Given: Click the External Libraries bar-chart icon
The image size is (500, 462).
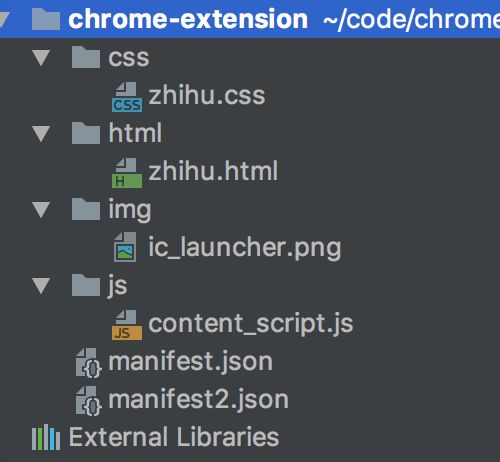Looking at the screenshot, I should pyautogui.click(x=46, y=437).
